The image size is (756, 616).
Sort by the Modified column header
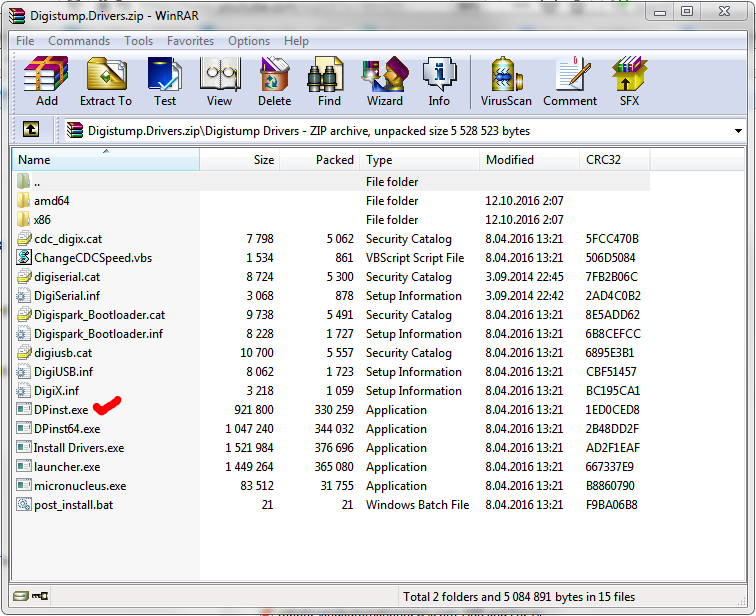pyautogui.click(x=510, y=160)
